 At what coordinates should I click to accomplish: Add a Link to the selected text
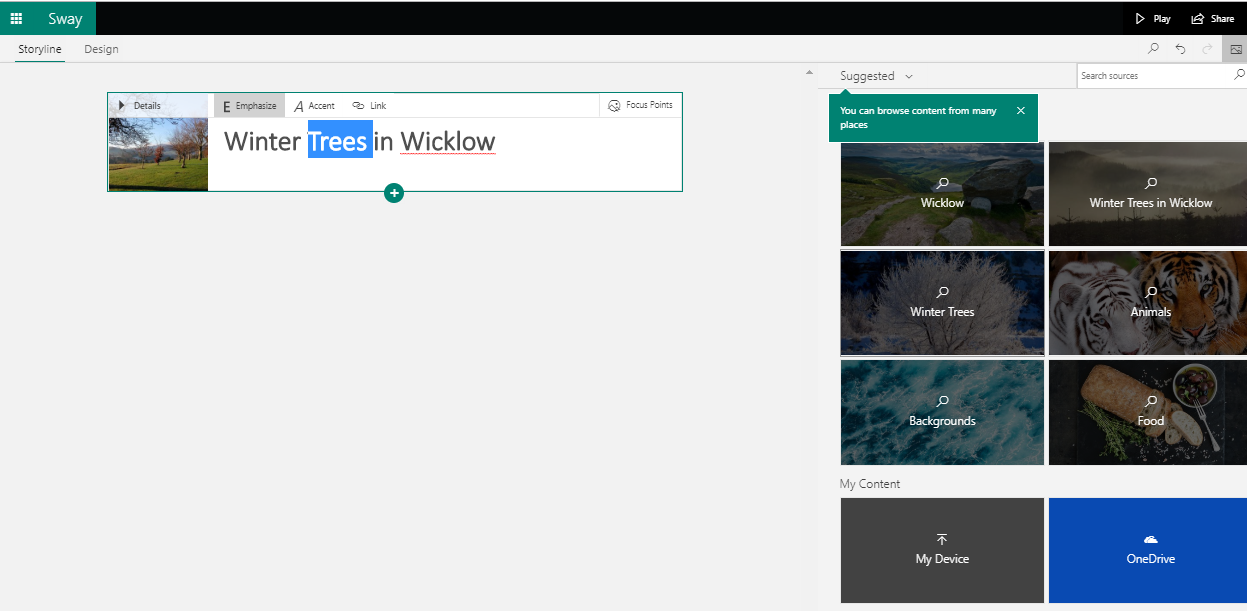[x=369, y=106]
